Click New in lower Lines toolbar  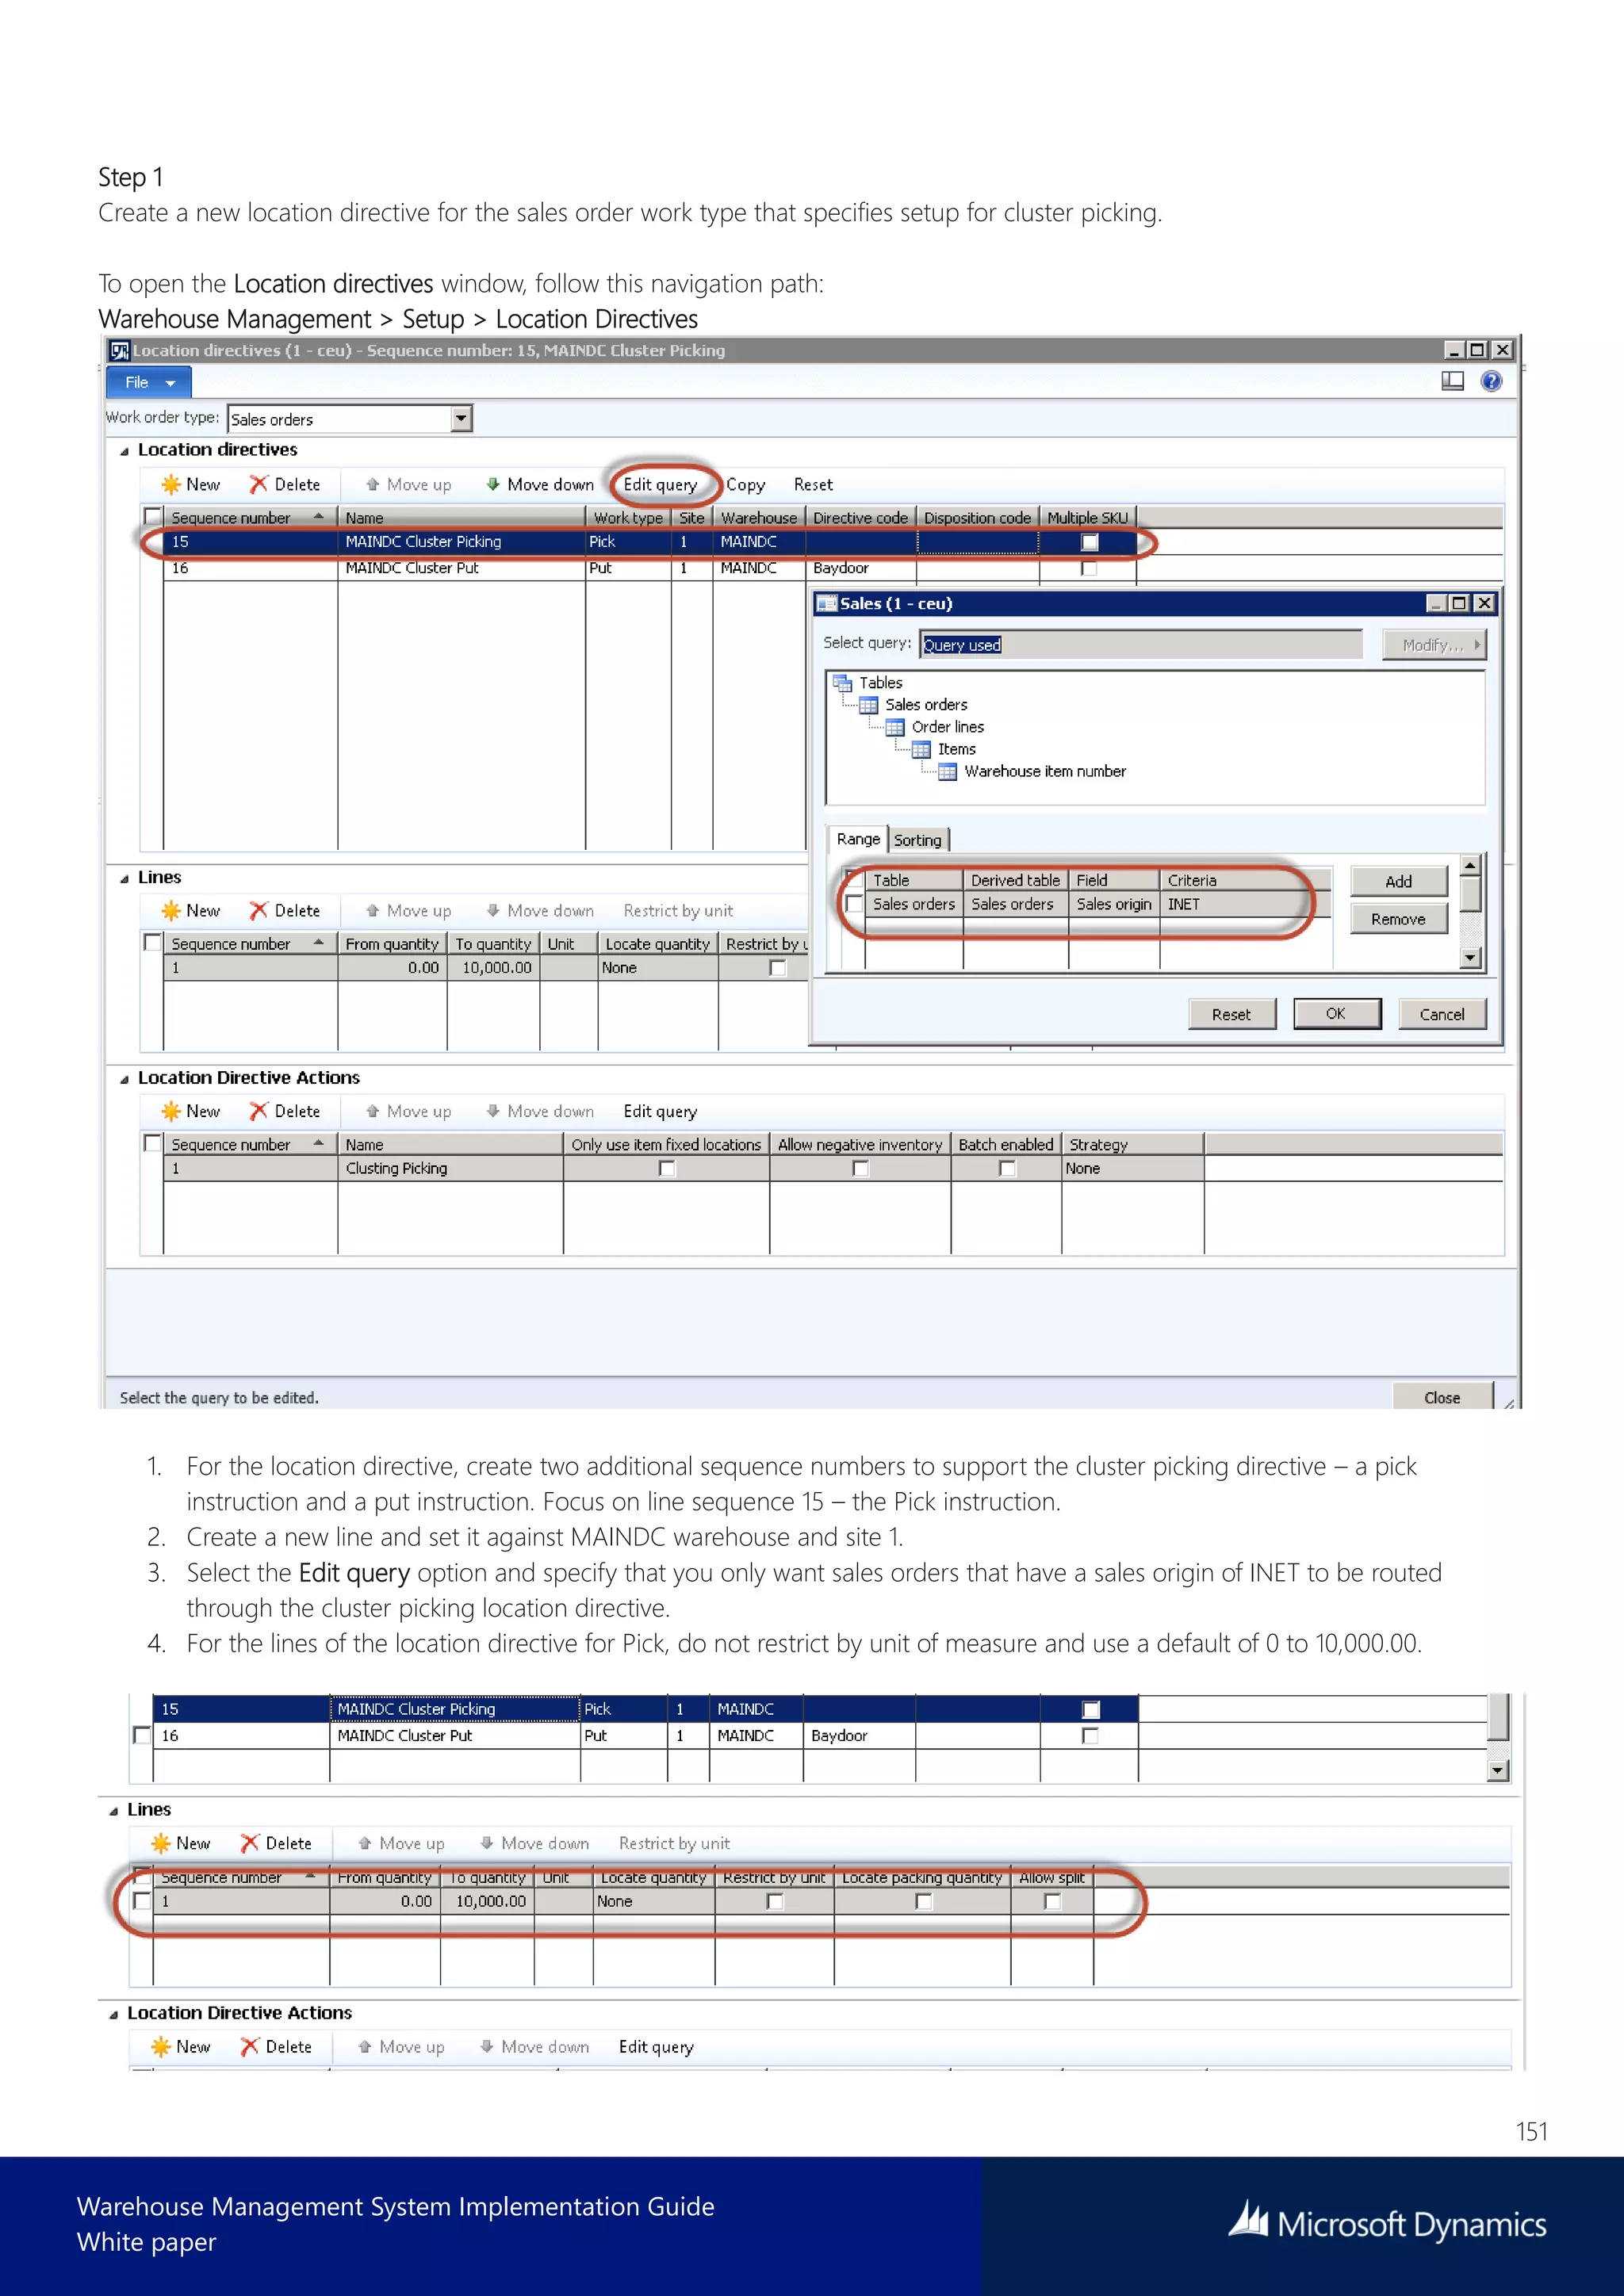tap(181, 1843)
